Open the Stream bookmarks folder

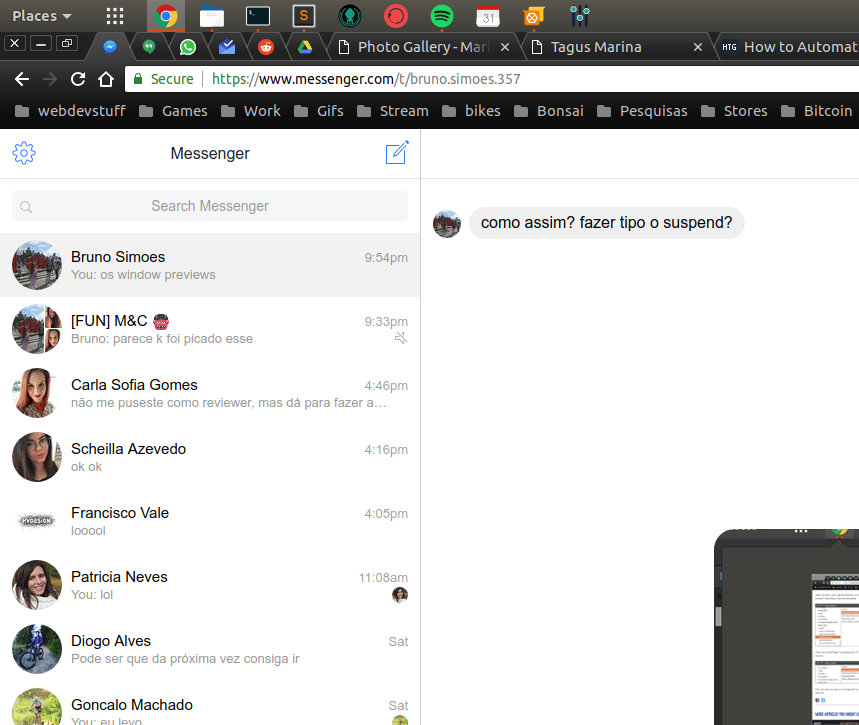(393, 111)
